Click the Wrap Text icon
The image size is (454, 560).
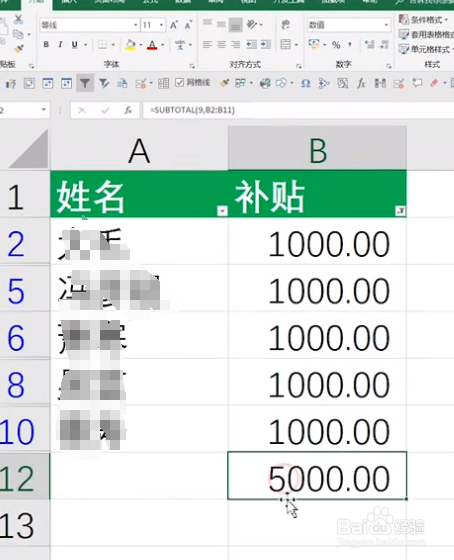click(x=285, y=24)
